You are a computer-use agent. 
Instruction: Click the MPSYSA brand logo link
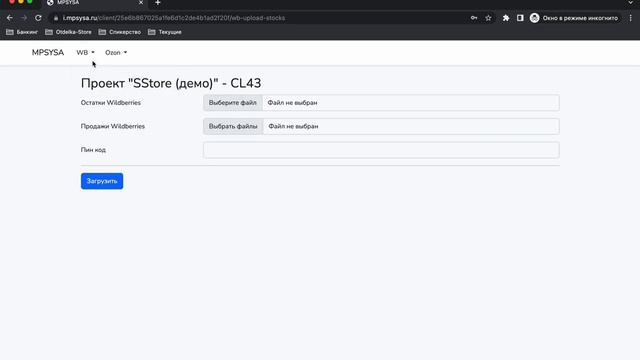tap(48, 53)
